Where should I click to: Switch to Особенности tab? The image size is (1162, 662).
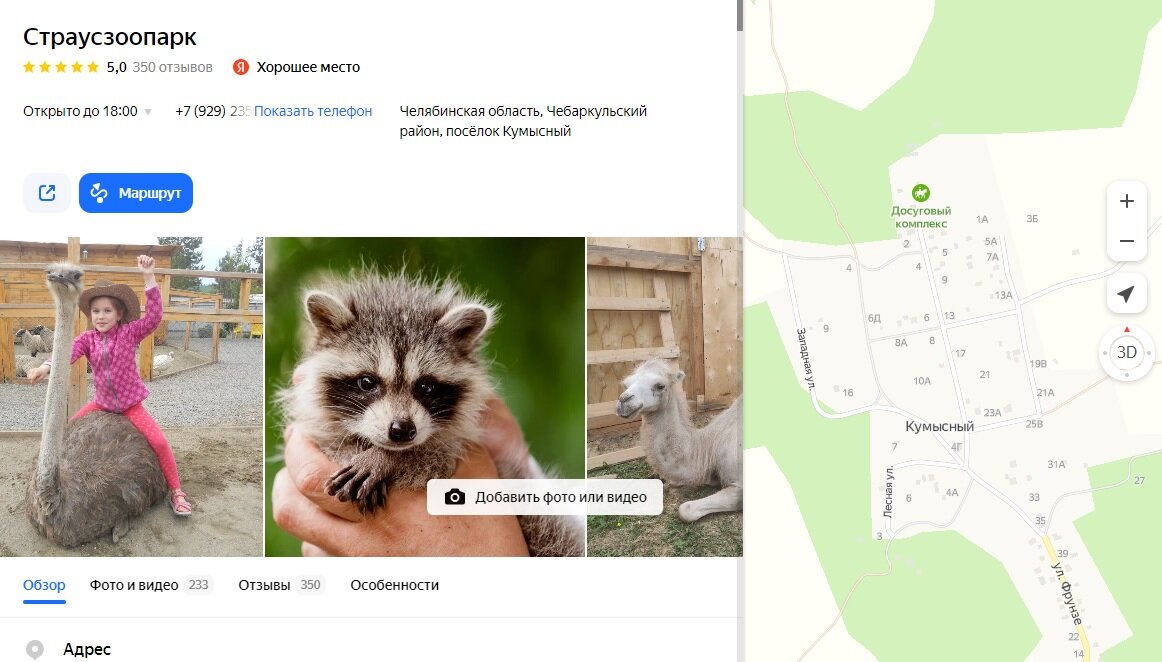coord(394,585)
